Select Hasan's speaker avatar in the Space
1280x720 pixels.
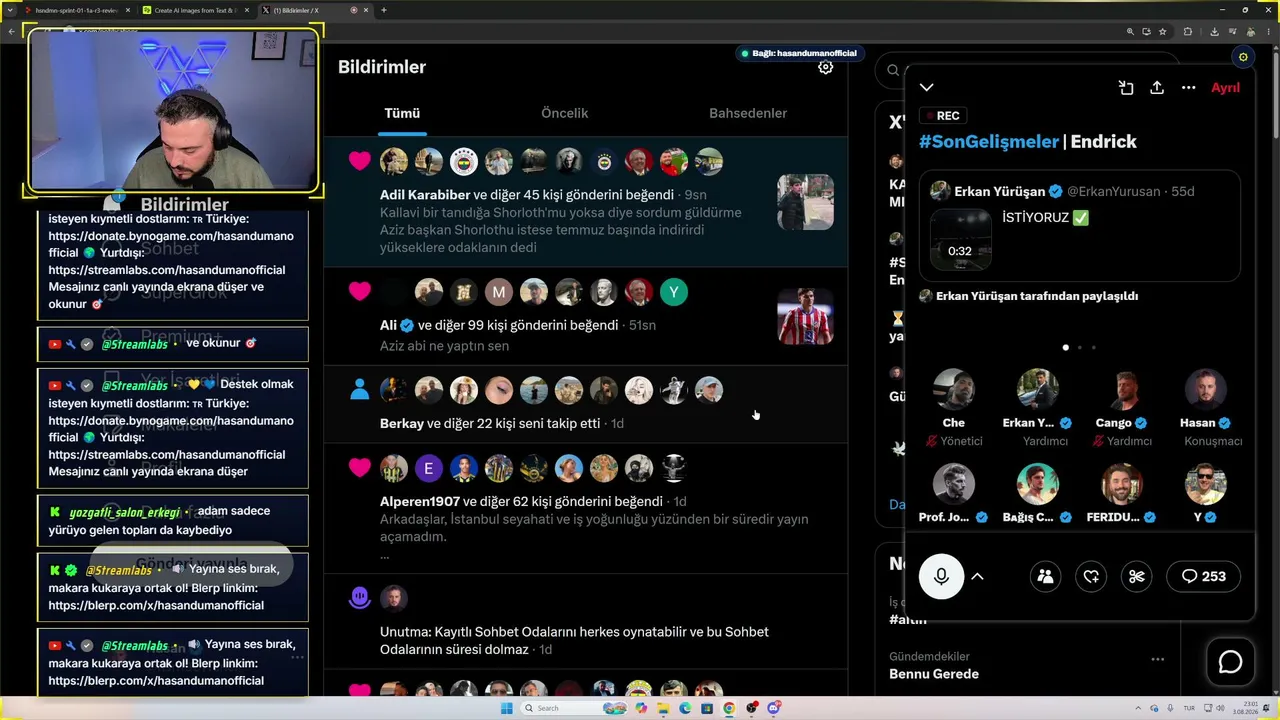pos(1205,390)
